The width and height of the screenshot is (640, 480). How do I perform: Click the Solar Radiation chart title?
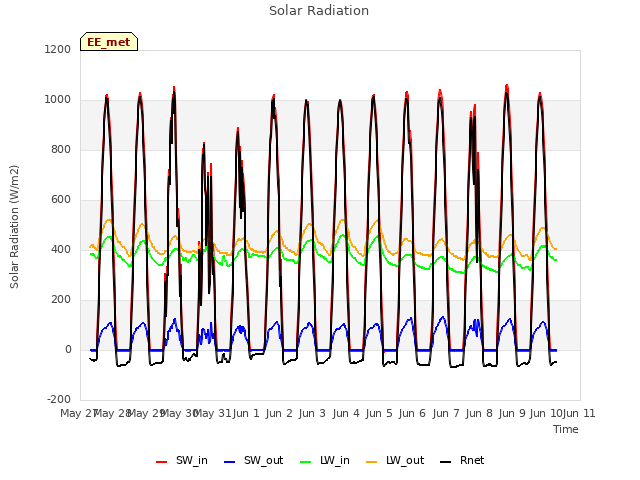[x=319, y=11]
